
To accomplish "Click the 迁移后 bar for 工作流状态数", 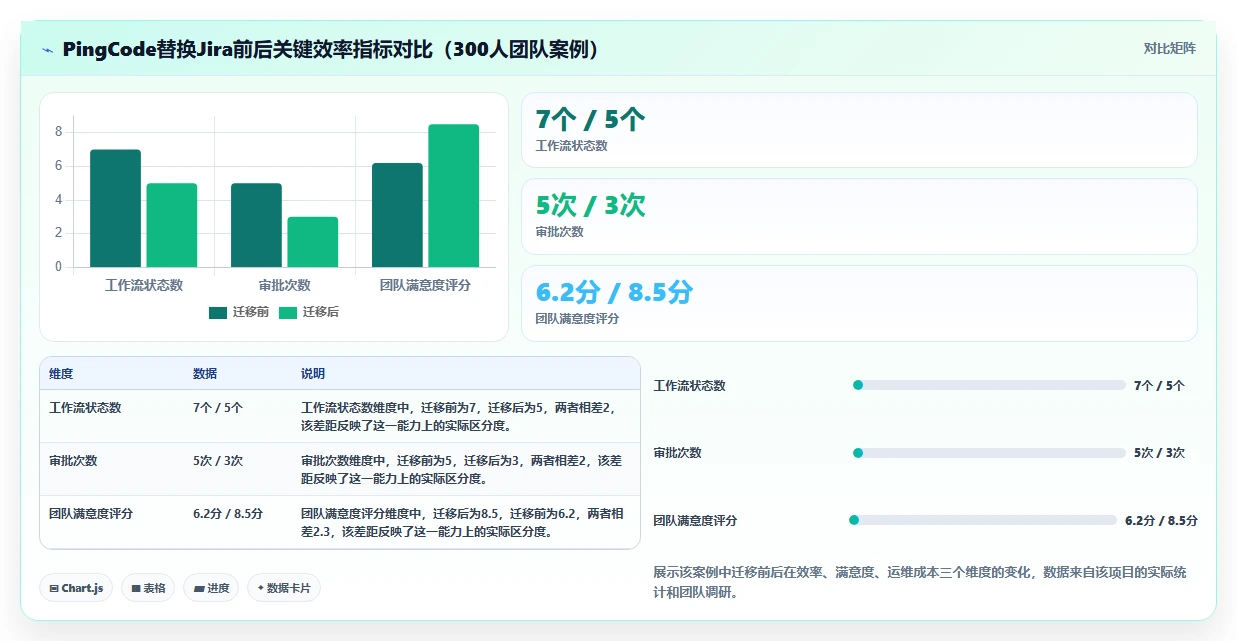I will (x=172, y=225).
